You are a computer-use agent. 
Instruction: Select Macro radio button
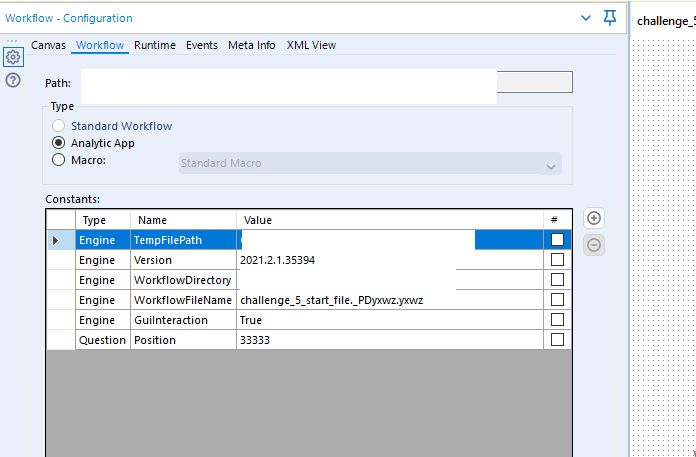(x=58, y=160)
